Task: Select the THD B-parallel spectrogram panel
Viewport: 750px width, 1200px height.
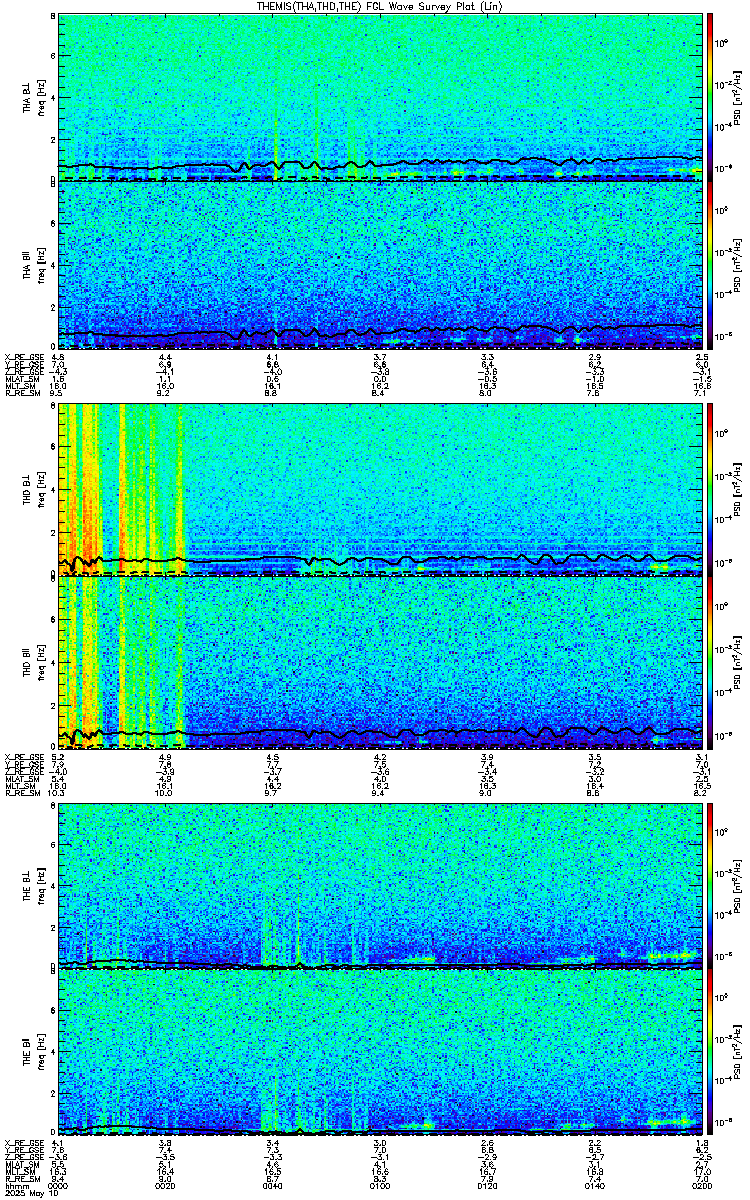Action: coord(381,663)
